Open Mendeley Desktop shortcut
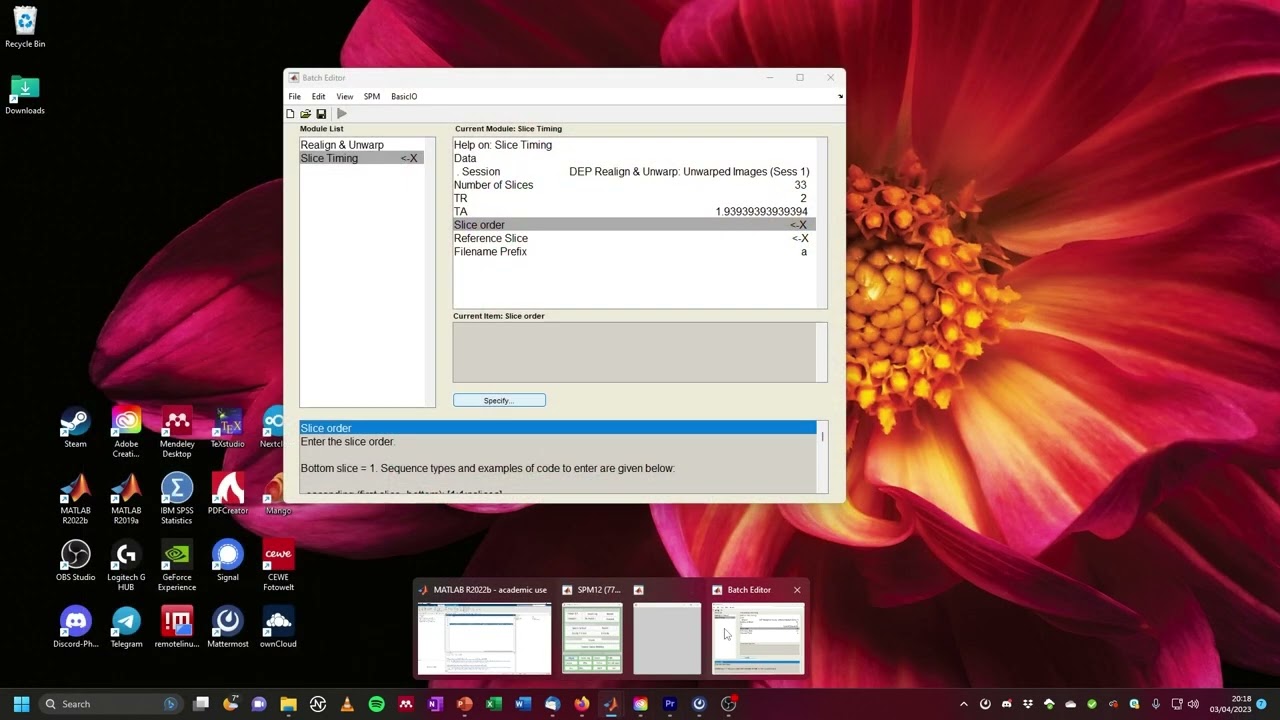1280x720 pixels. pyautogui.click(x=177, y=433)
